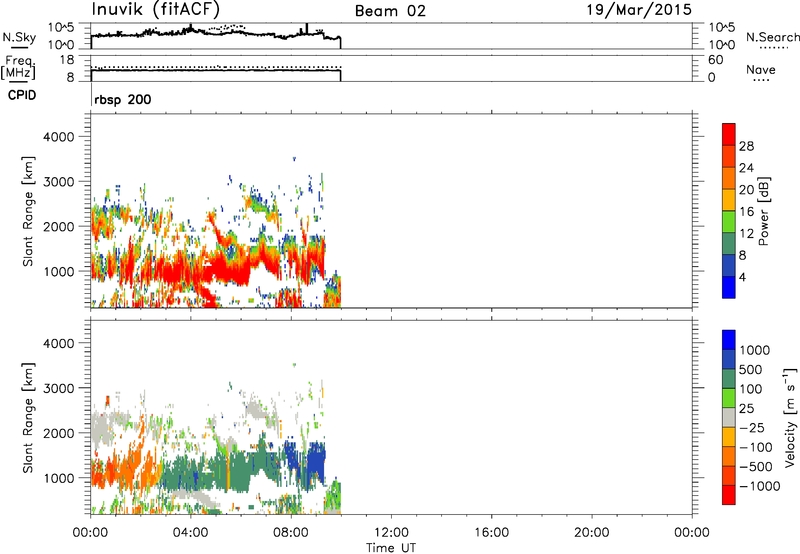Click the Power [dB] colorbar label
Screen dimensions: 800x554
click(763, 211)
